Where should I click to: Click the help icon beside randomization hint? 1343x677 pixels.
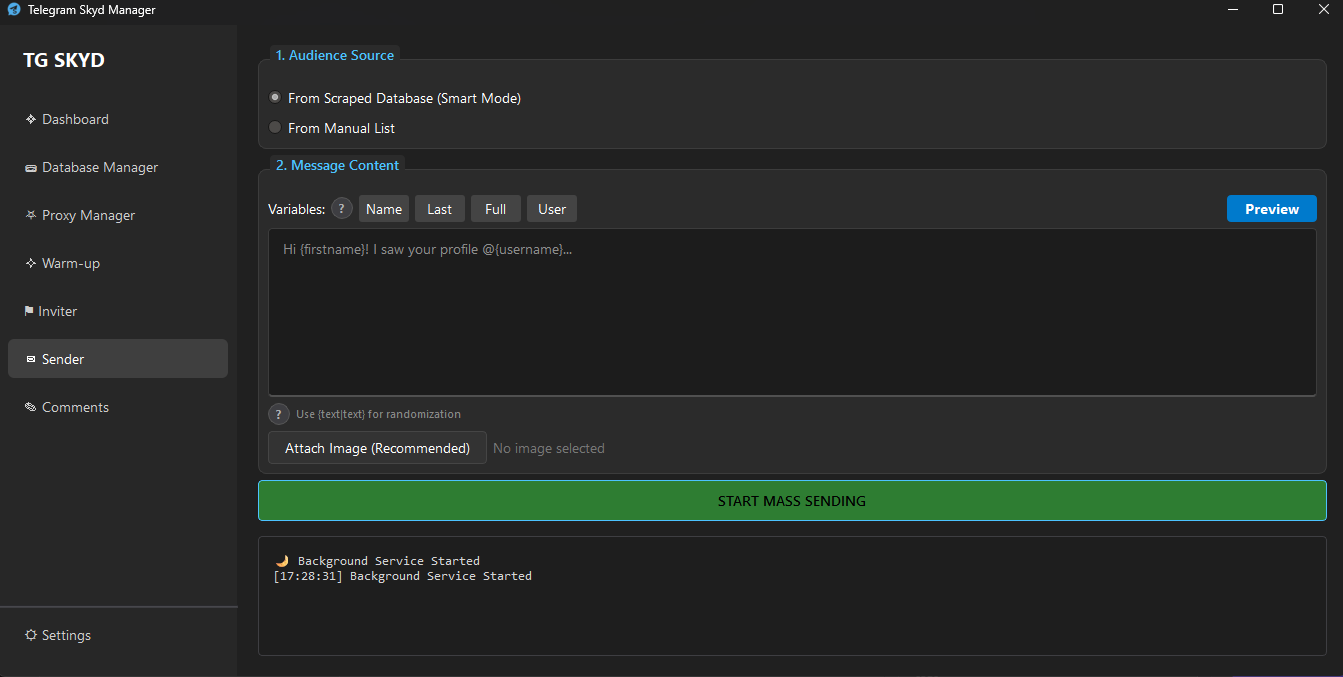tap(279, 414)
